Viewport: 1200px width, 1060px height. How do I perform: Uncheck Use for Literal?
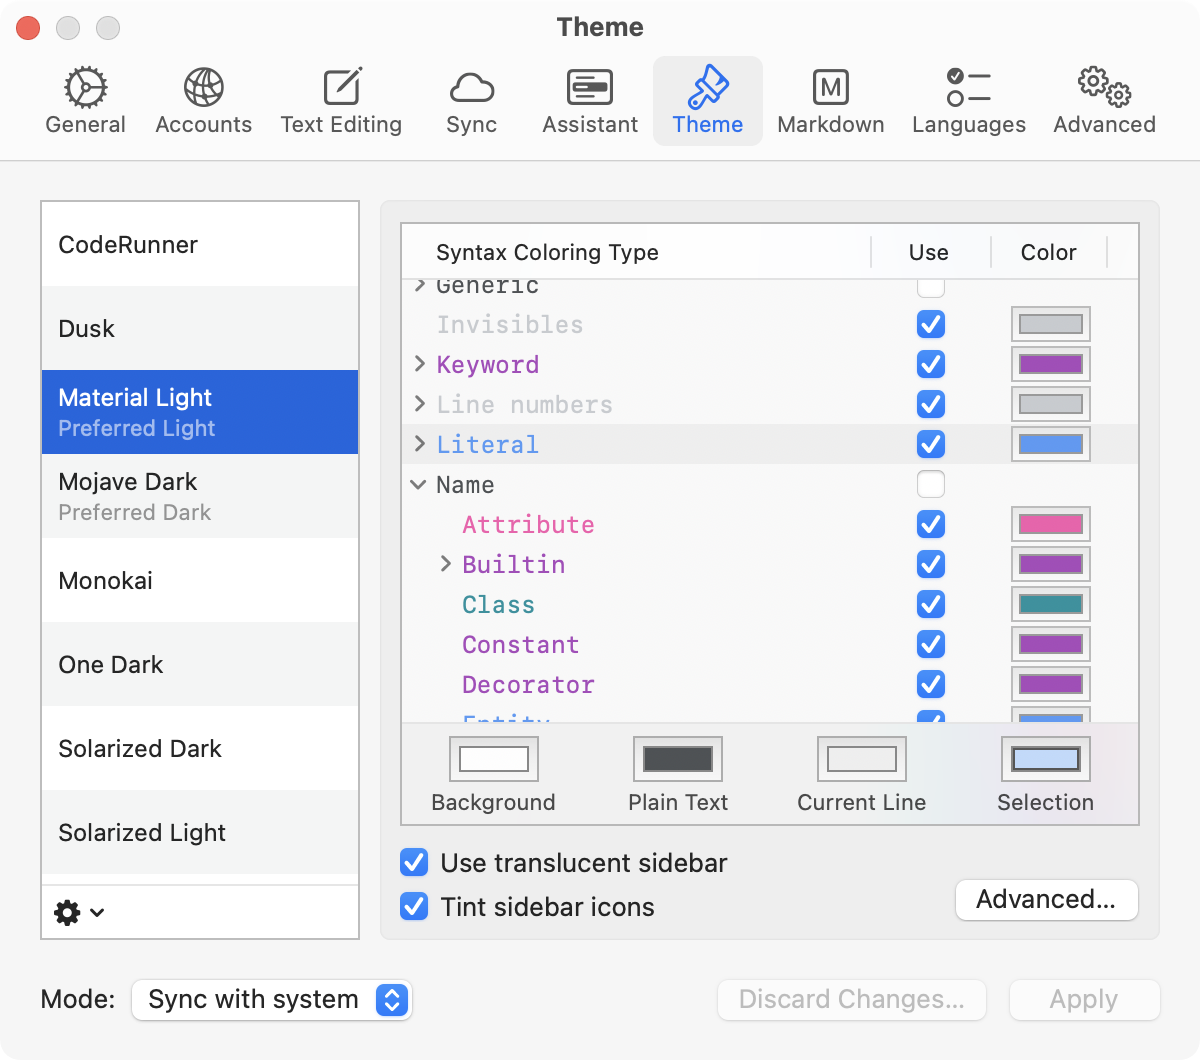tap(931, 444)
